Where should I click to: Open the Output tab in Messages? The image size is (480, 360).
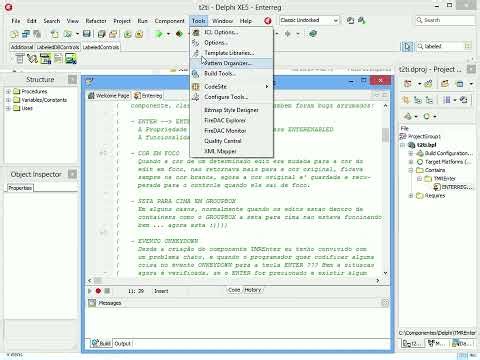click(x=123, y=343)
